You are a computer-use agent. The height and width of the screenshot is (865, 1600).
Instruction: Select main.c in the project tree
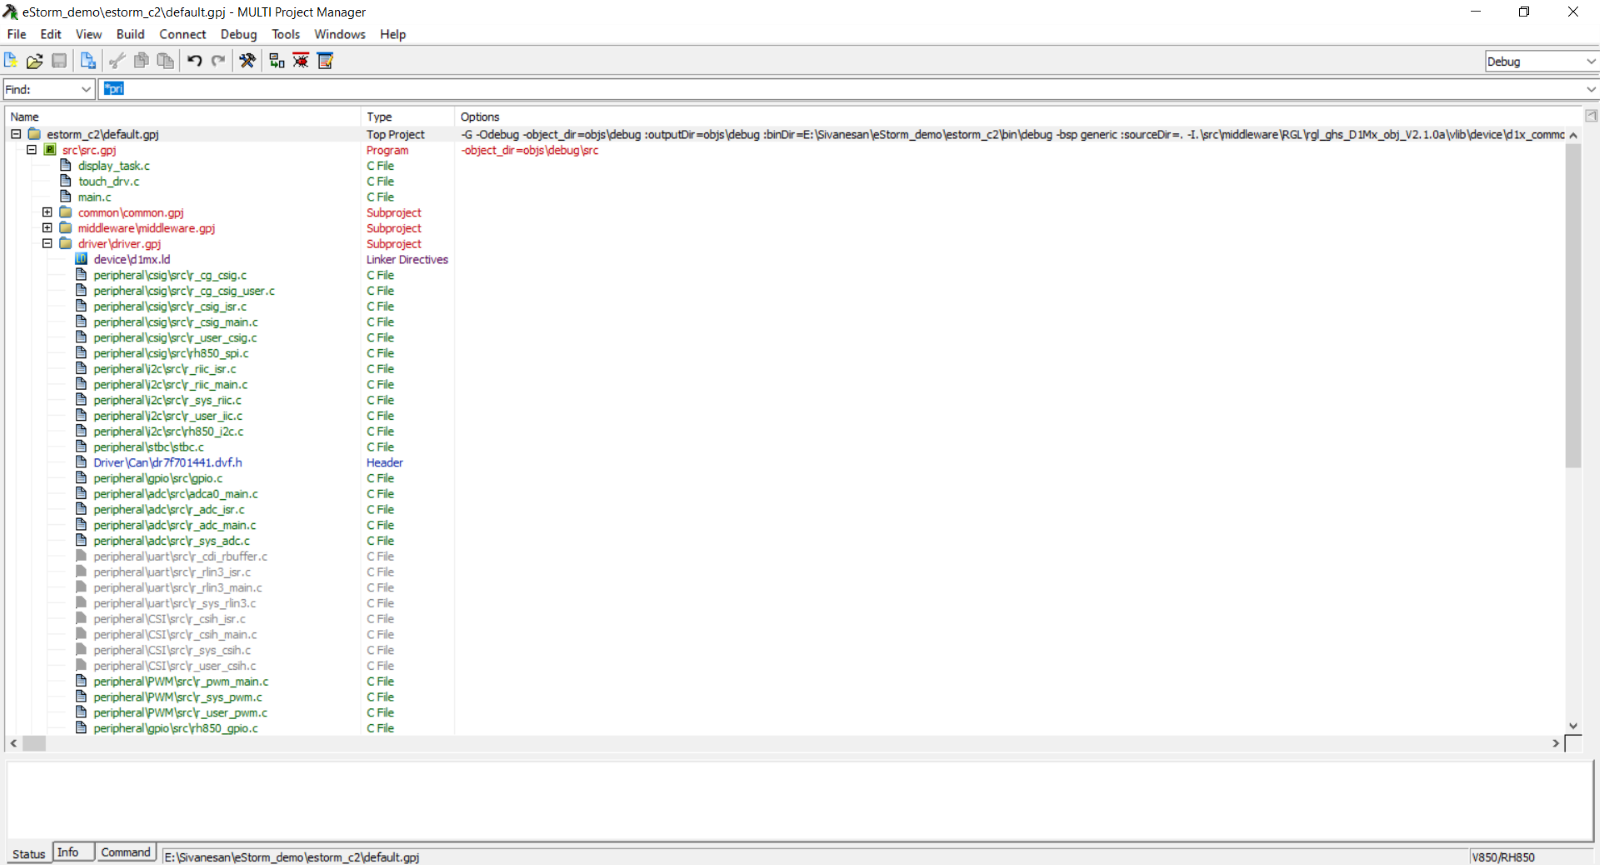(95, 197)
